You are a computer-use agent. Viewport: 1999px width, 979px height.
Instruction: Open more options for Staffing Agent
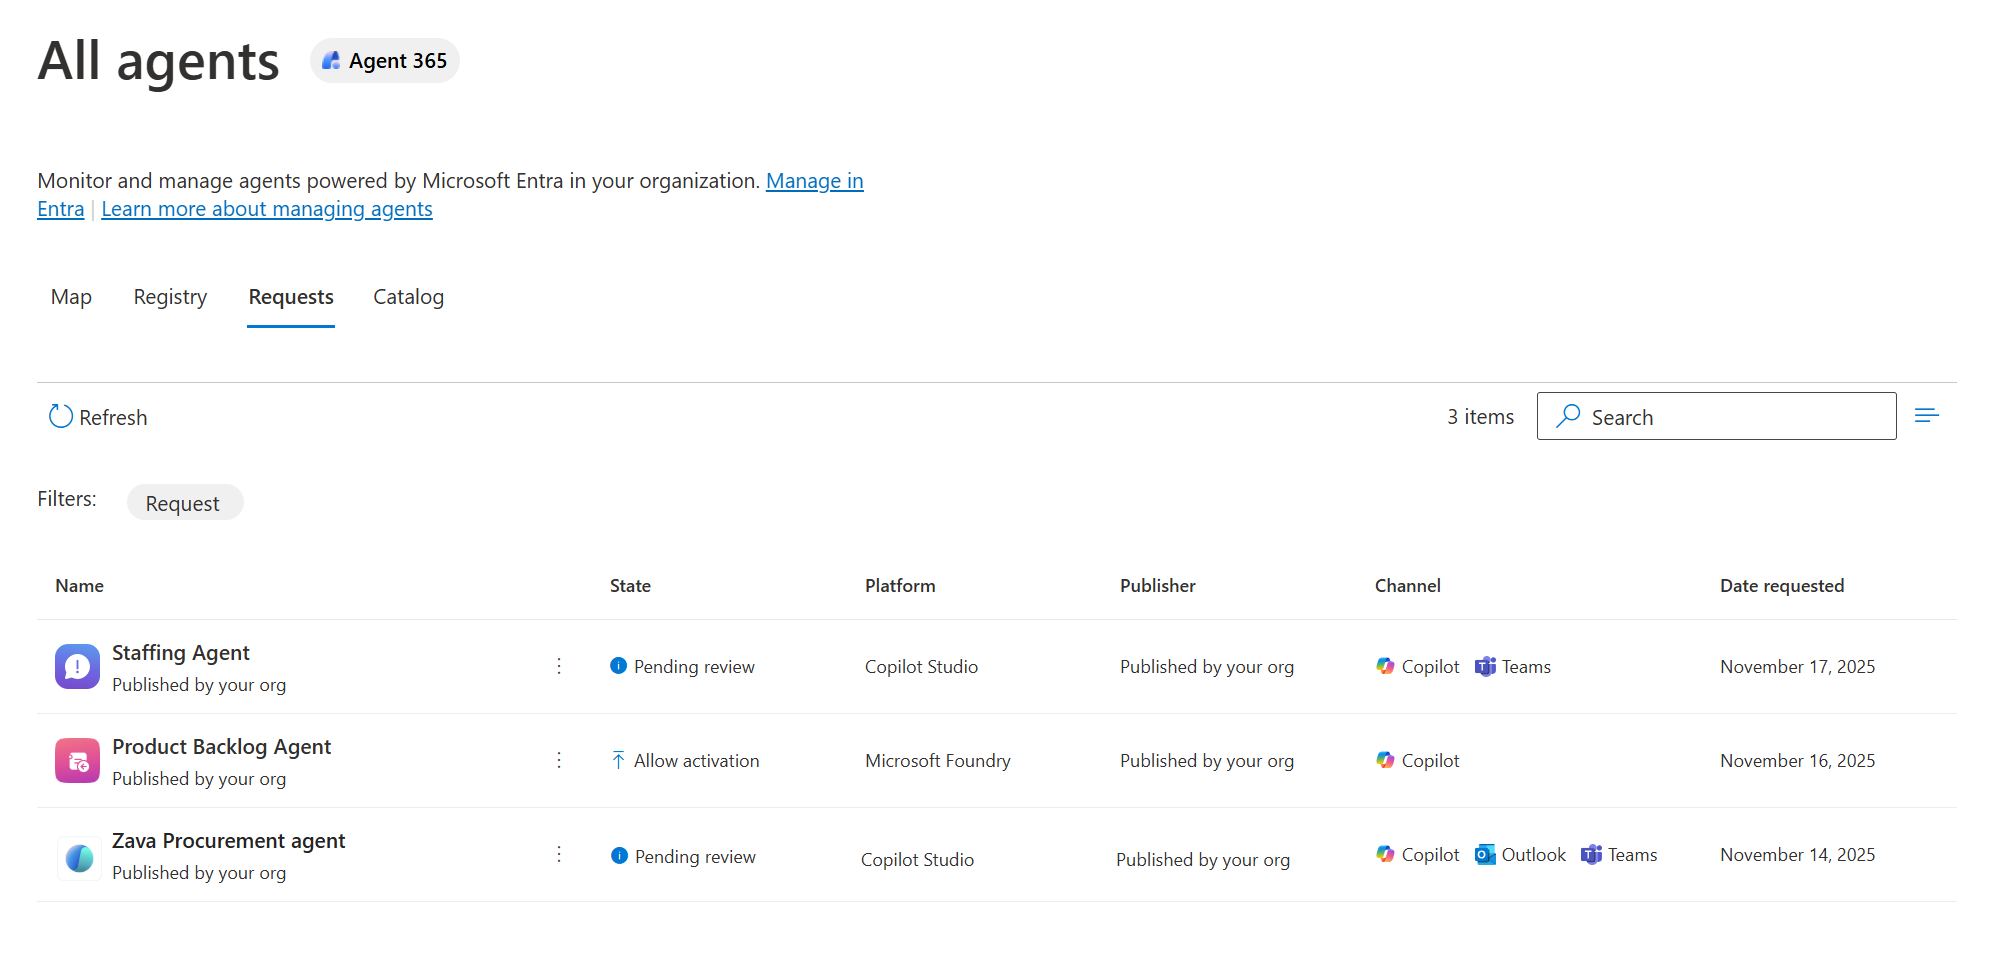coord(559,666)
